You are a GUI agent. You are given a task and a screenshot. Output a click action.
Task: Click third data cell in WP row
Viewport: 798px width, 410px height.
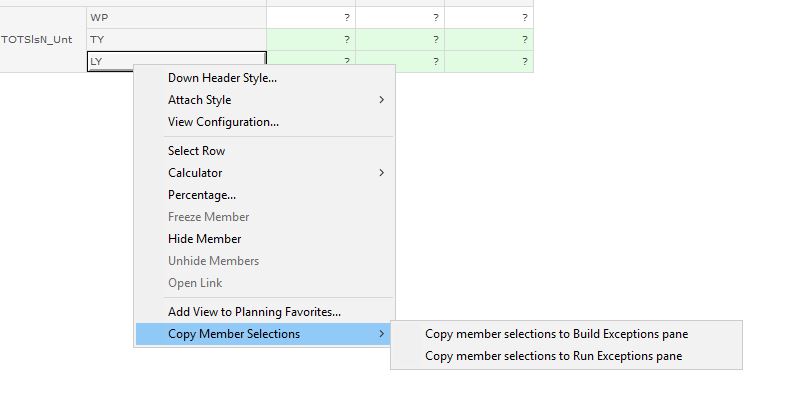[489, 17]
